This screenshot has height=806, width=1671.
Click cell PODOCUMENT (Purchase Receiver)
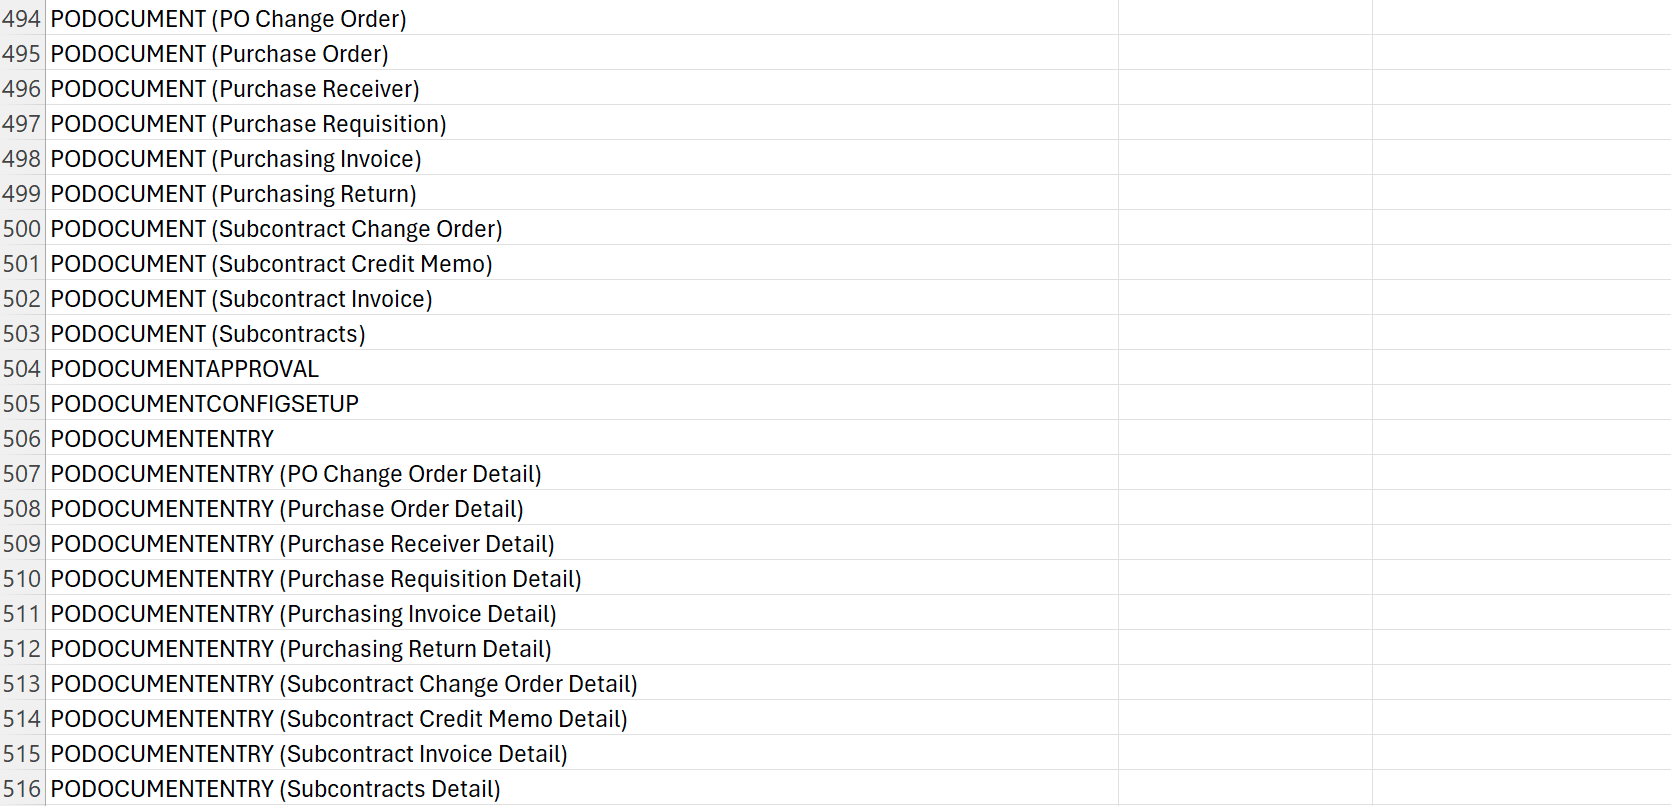click(x=582, y=88)
